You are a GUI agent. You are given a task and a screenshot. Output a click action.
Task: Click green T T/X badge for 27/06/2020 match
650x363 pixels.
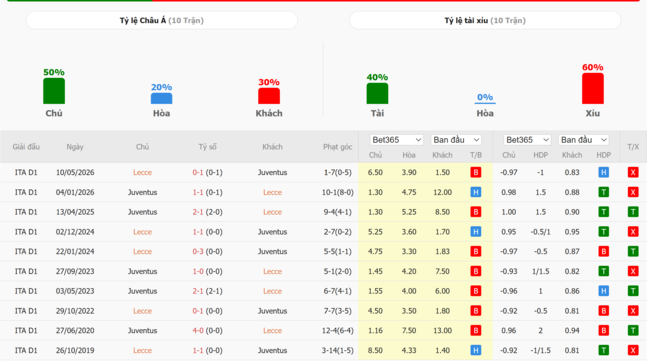coord(633,331)
